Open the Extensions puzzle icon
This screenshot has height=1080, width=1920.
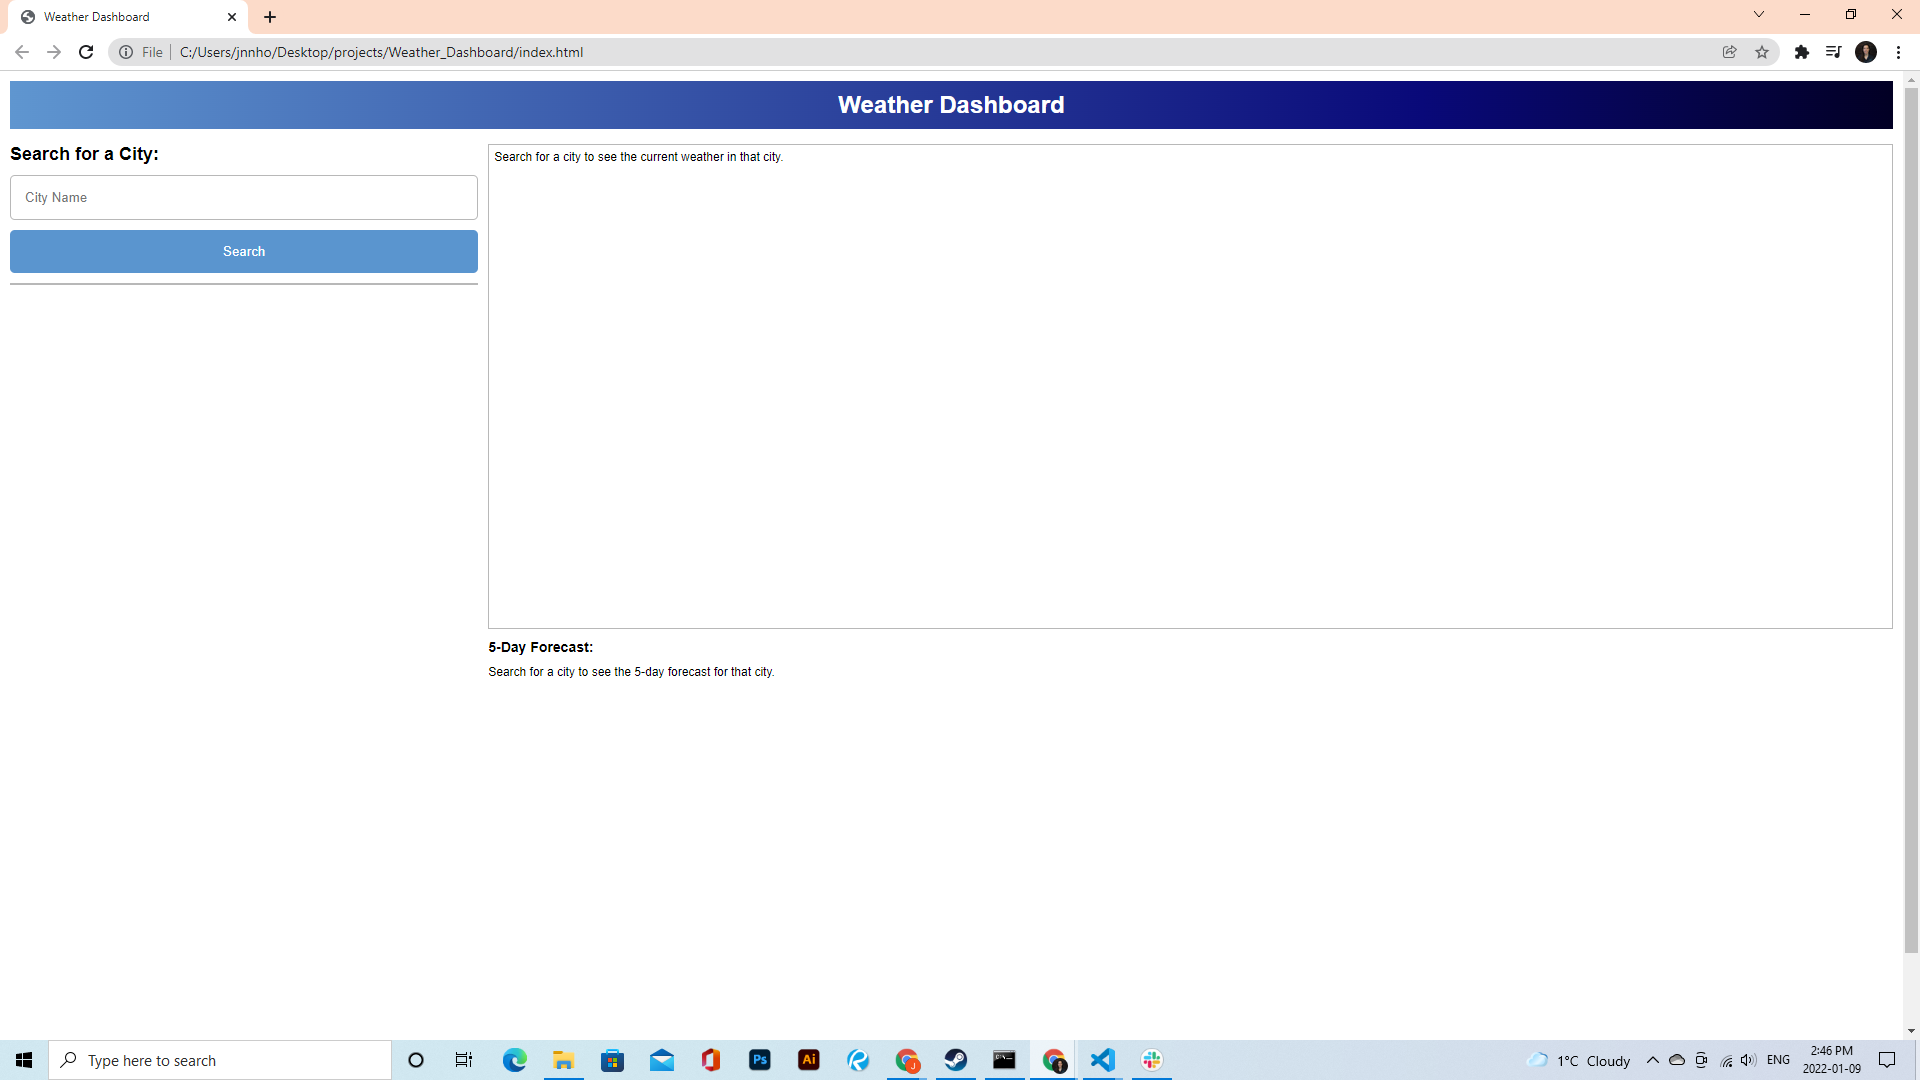[x=1801, y=52]
